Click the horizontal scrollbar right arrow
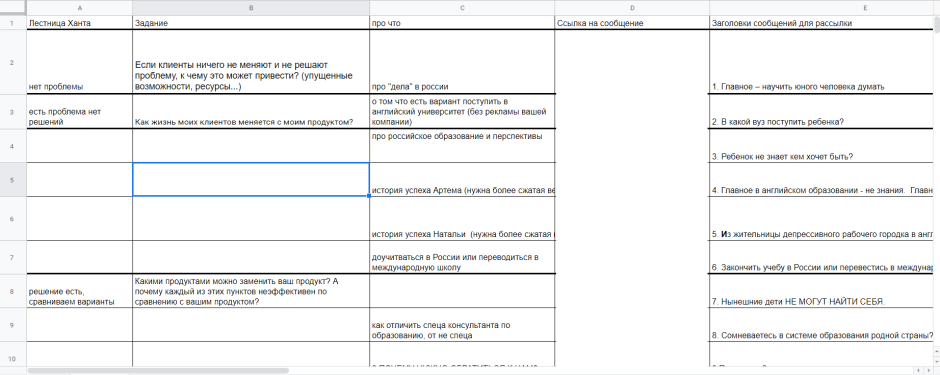 pyautogui.click(x=929, y=371)
